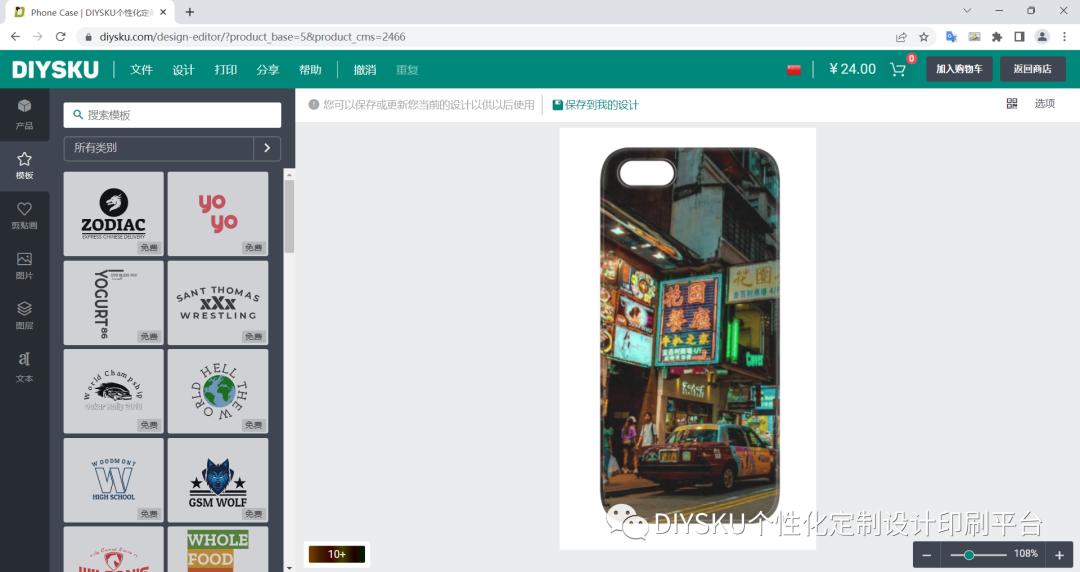
Task: Click the search magnifier icon
Action: coord(78,114)
